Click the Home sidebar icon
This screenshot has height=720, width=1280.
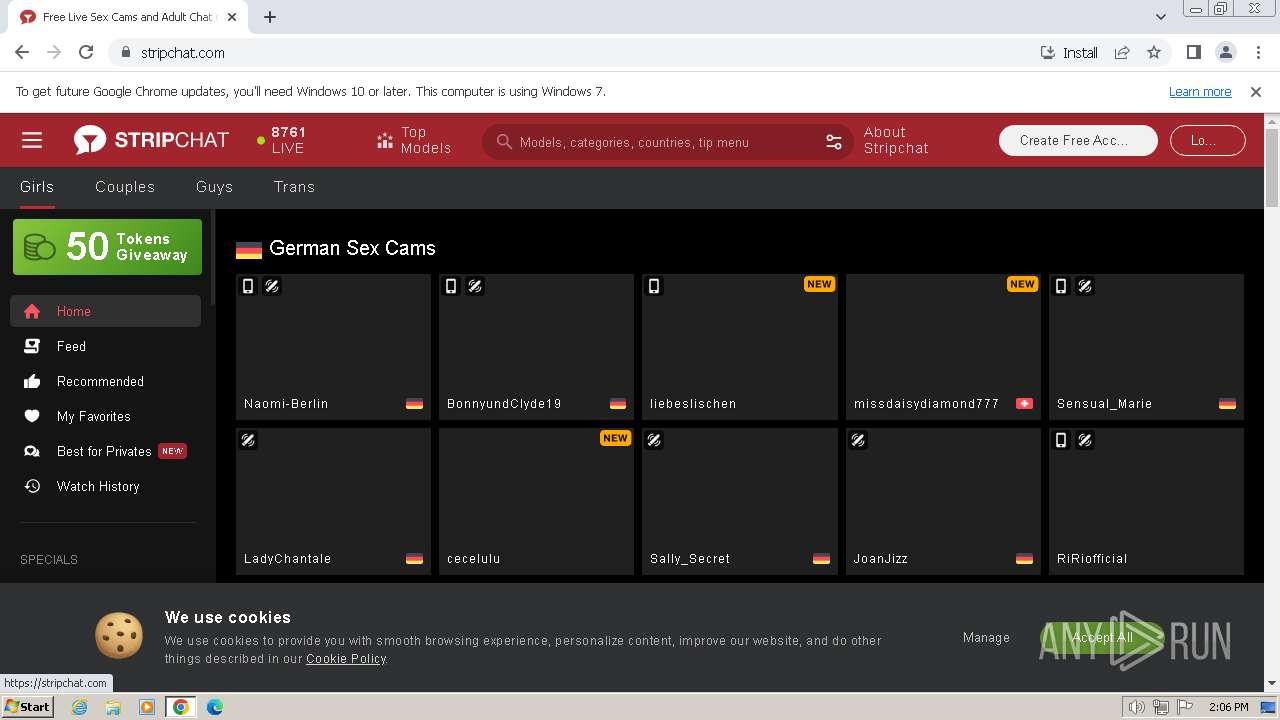click(32, 311)
